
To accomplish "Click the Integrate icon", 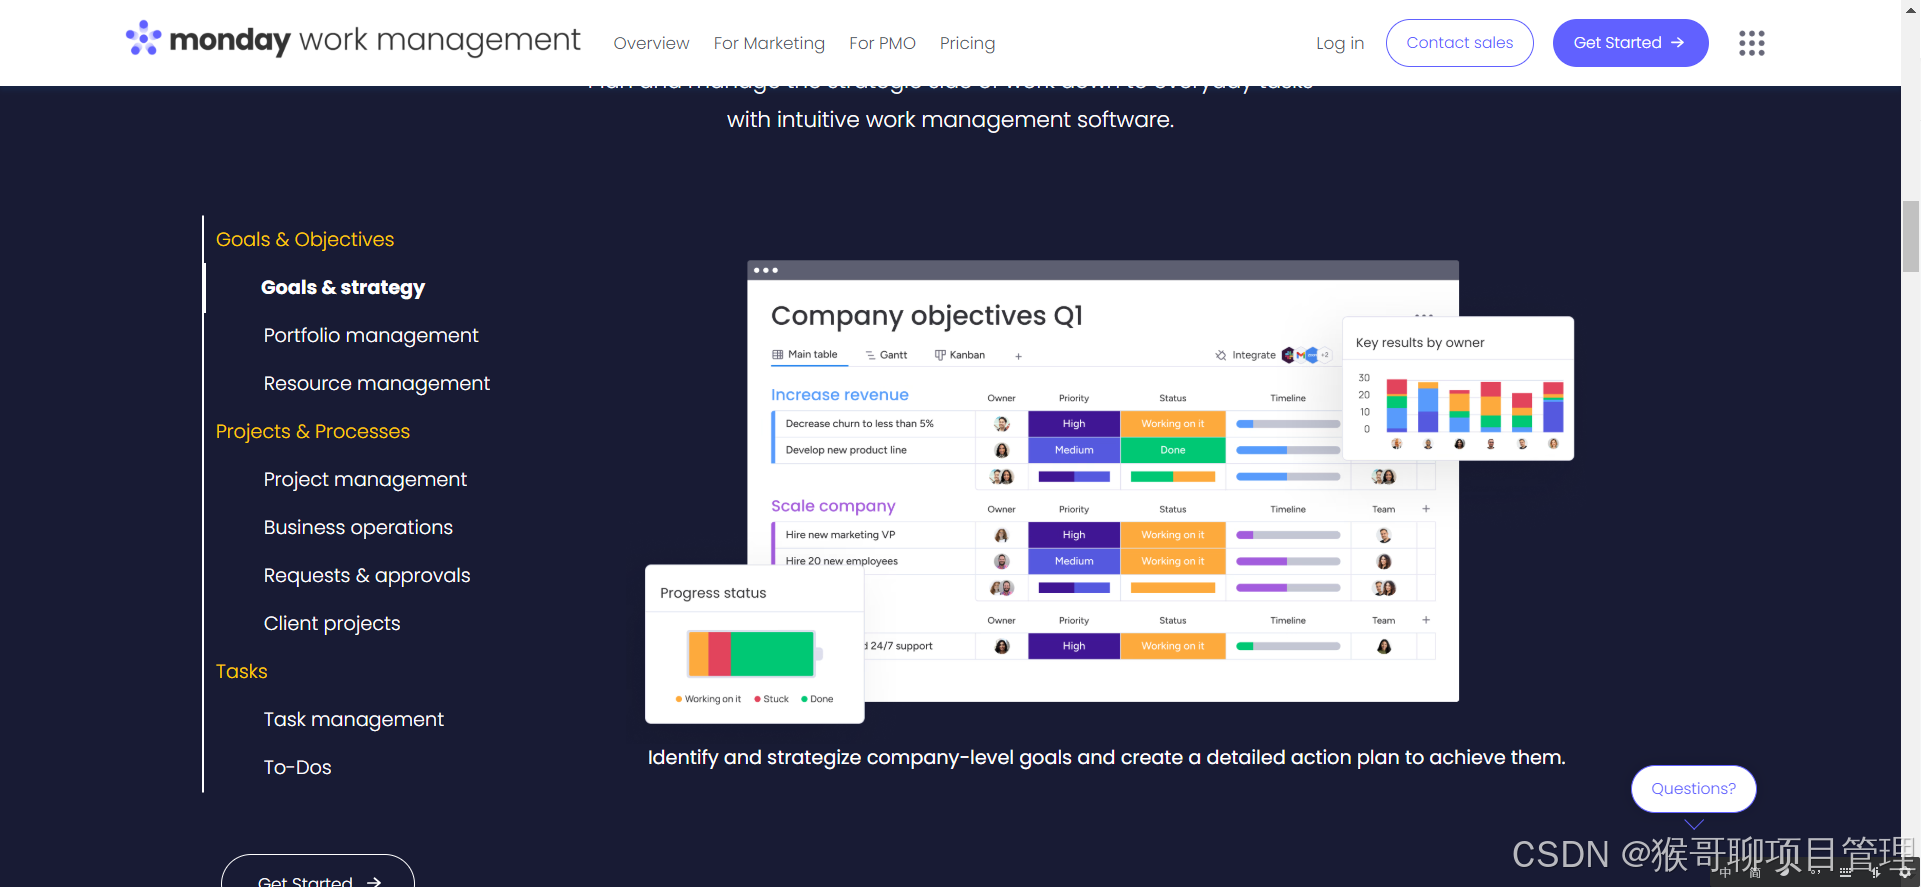I will tap(1220, 355).
